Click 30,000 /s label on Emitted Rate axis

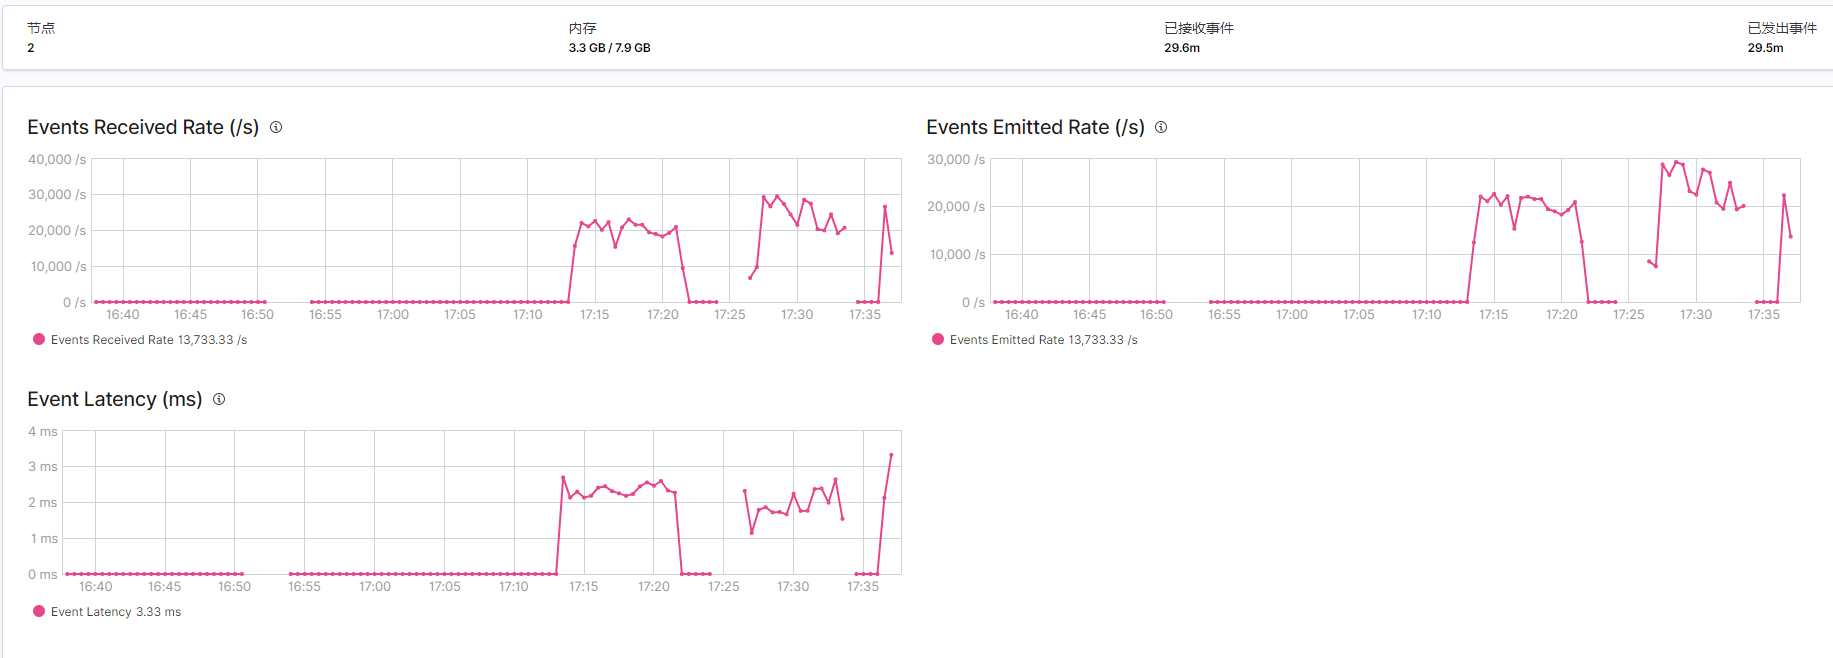tap(956, 159)
